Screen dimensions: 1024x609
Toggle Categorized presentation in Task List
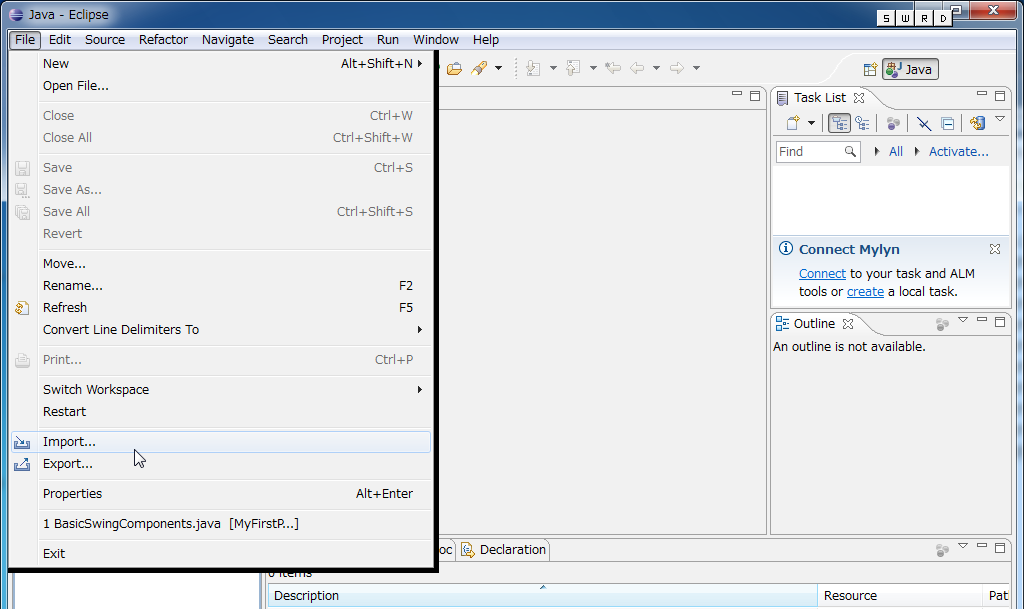[839, 123]
